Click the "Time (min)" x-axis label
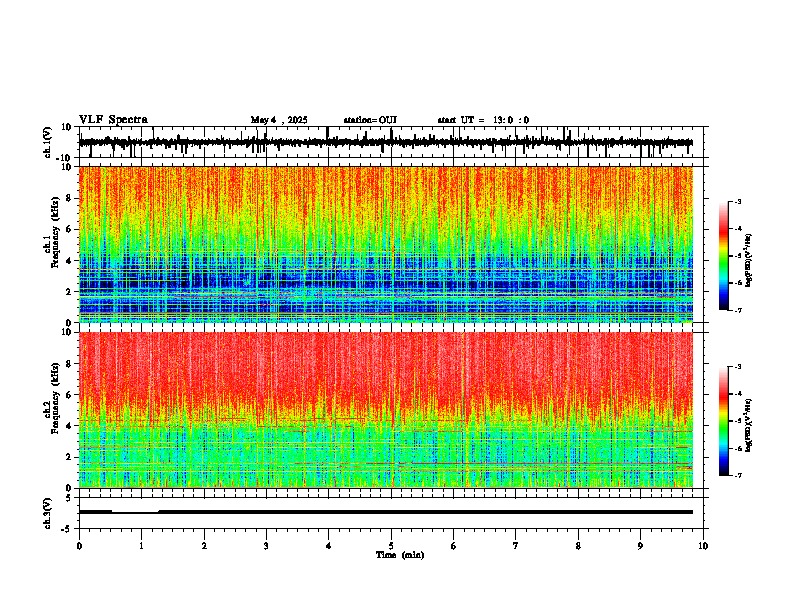 click(x=400, y=555)
